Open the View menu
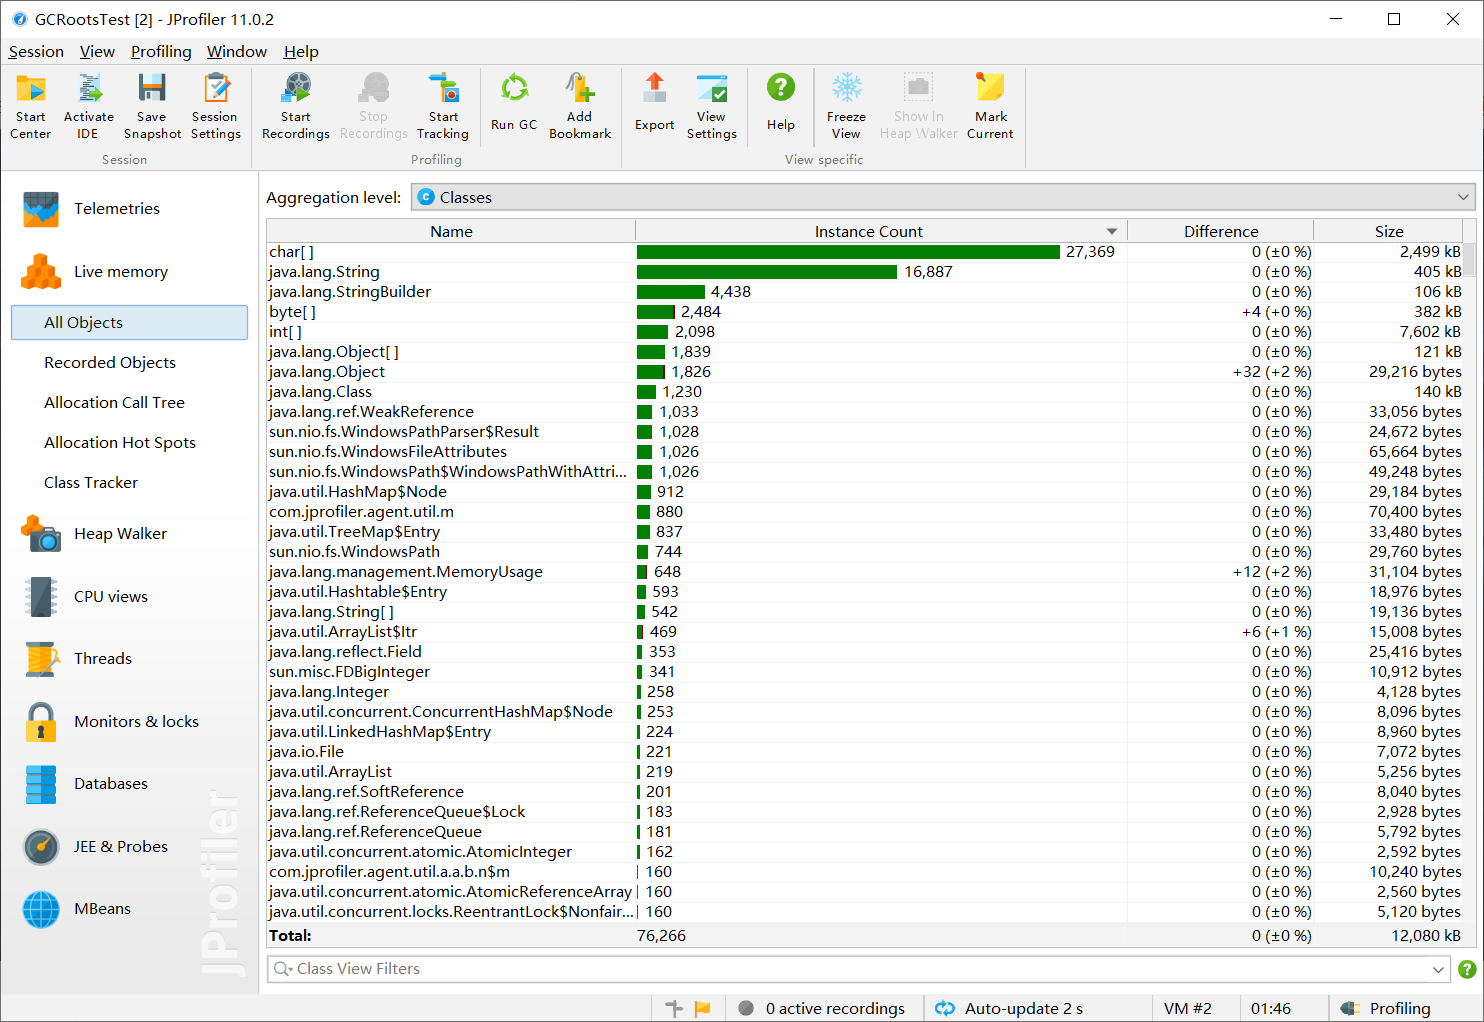Viewport: 1484px width, 1022px height. [97, 52]
